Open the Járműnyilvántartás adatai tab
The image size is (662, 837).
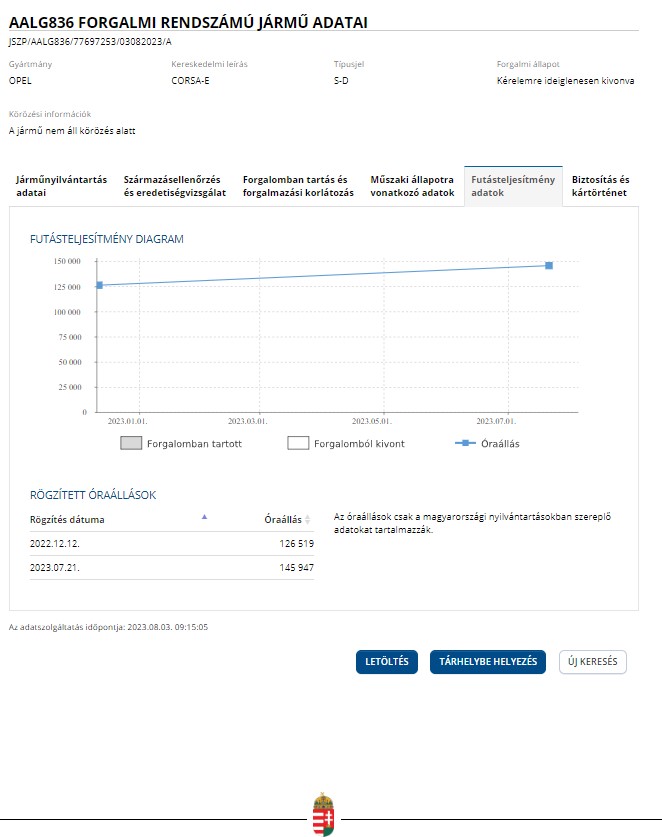point(61,186)
